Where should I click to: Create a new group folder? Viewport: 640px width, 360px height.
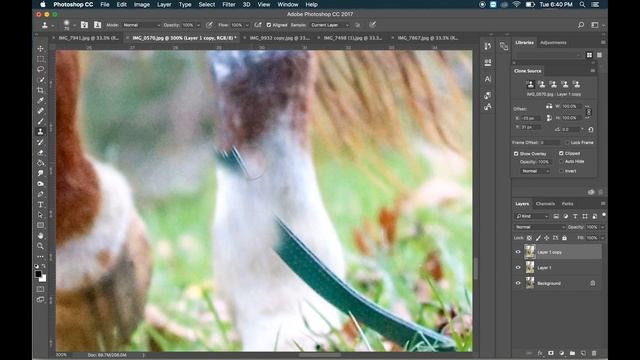572,353
